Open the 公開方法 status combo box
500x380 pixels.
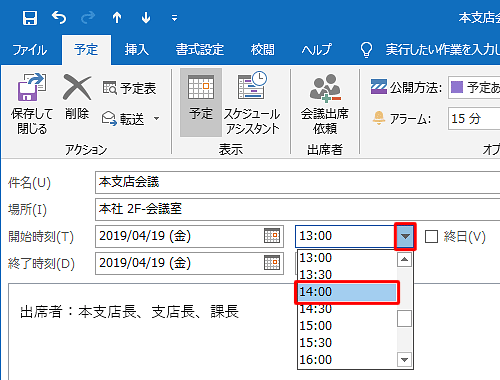tap(474, 87)
